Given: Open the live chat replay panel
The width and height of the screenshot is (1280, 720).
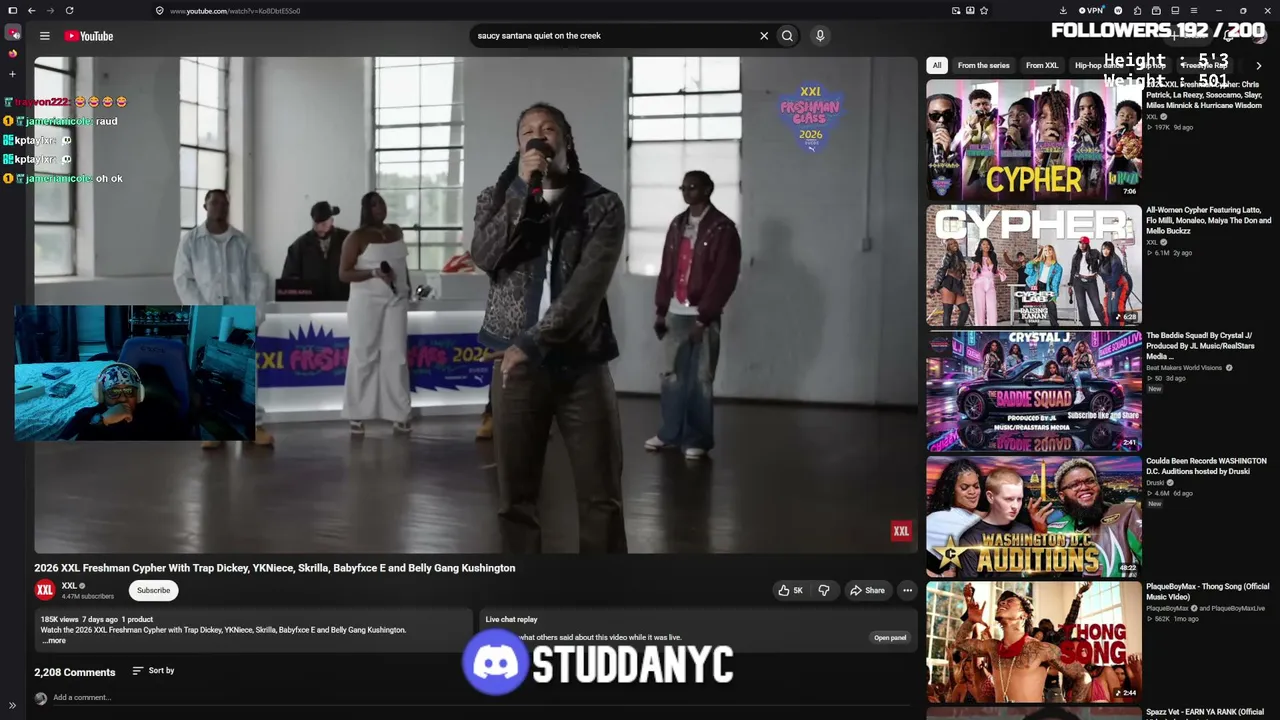Looking at the screenshot, I should (x=890, y=638).
